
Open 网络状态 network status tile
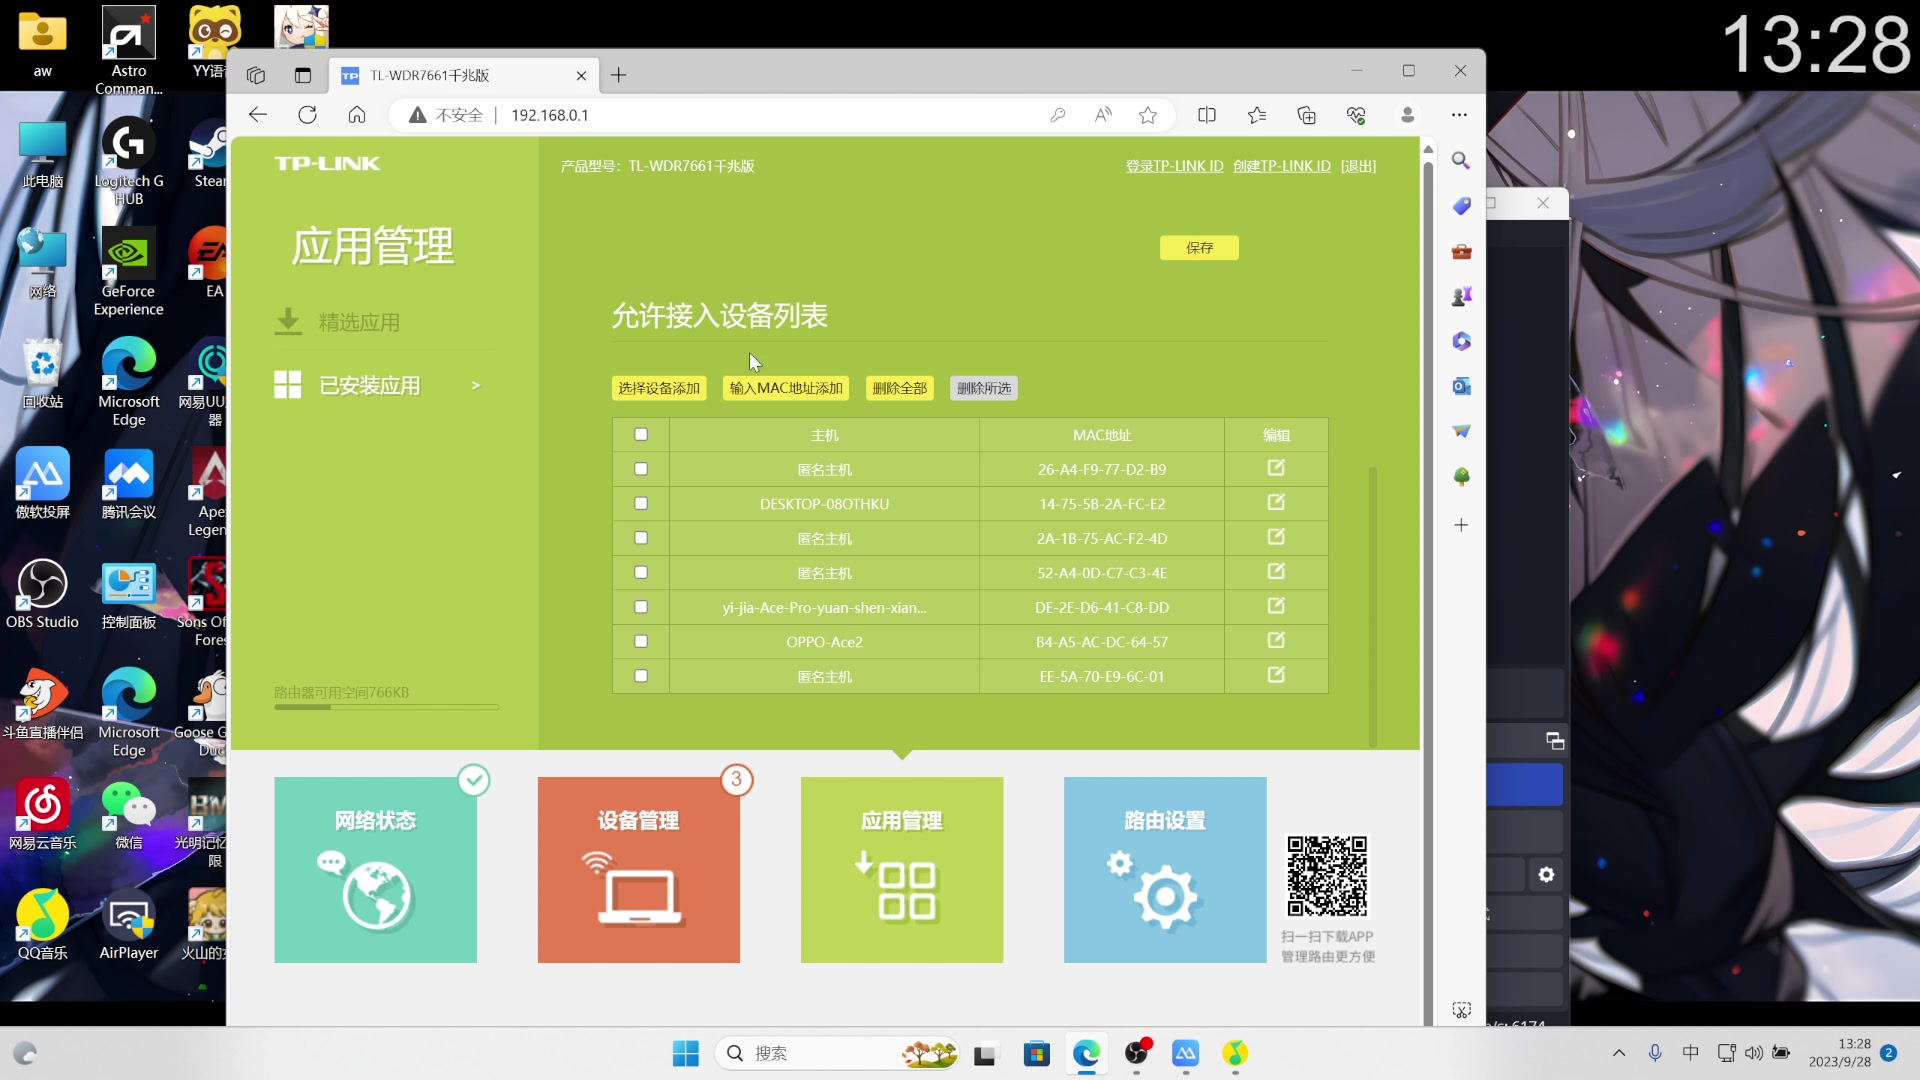(375, 869)
